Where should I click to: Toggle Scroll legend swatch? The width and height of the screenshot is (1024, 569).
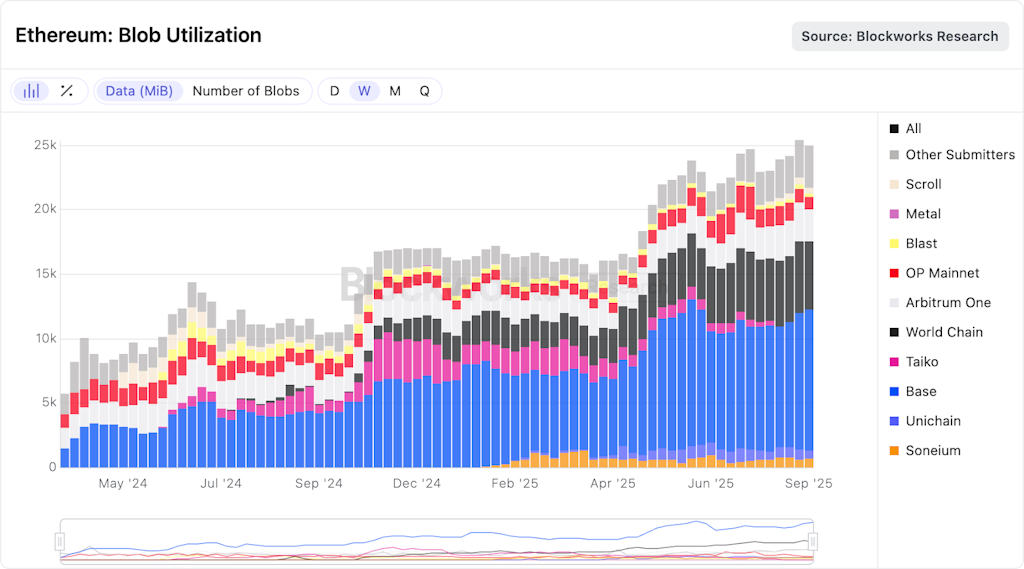pos(894,184)
